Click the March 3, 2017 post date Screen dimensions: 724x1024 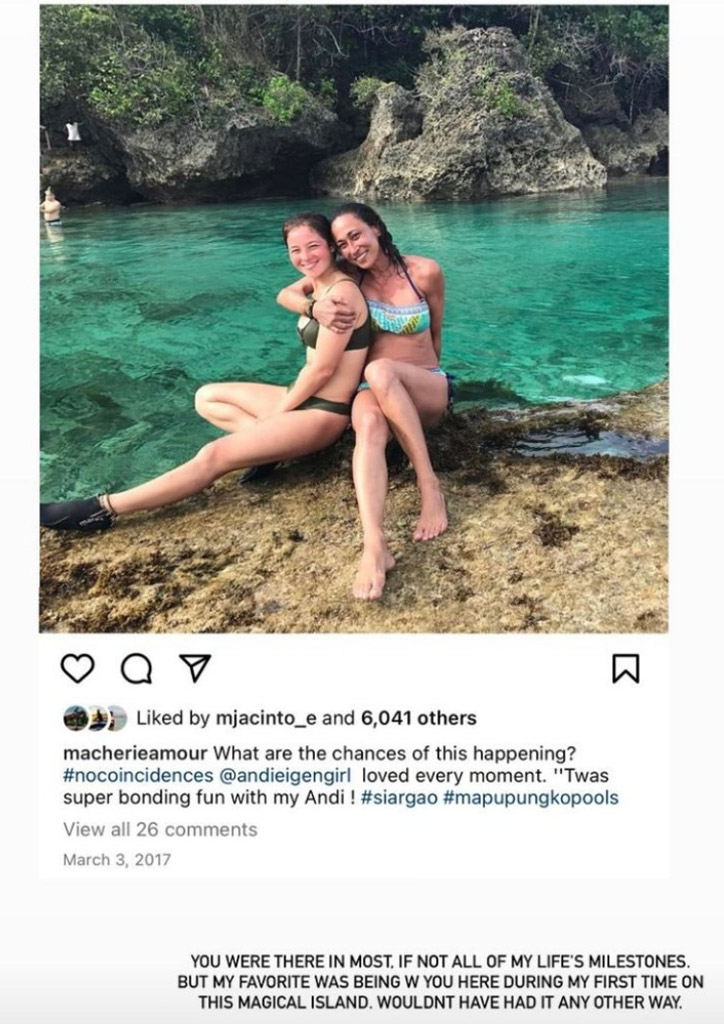coord(116,859)
